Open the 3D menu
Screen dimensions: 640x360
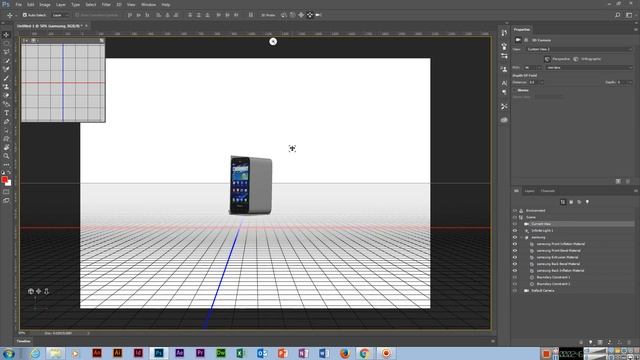pyautogui.click(x=119, y=4)
